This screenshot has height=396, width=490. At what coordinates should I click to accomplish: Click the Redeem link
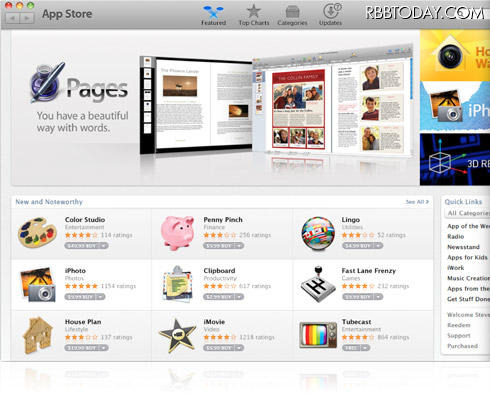point(459,325)
